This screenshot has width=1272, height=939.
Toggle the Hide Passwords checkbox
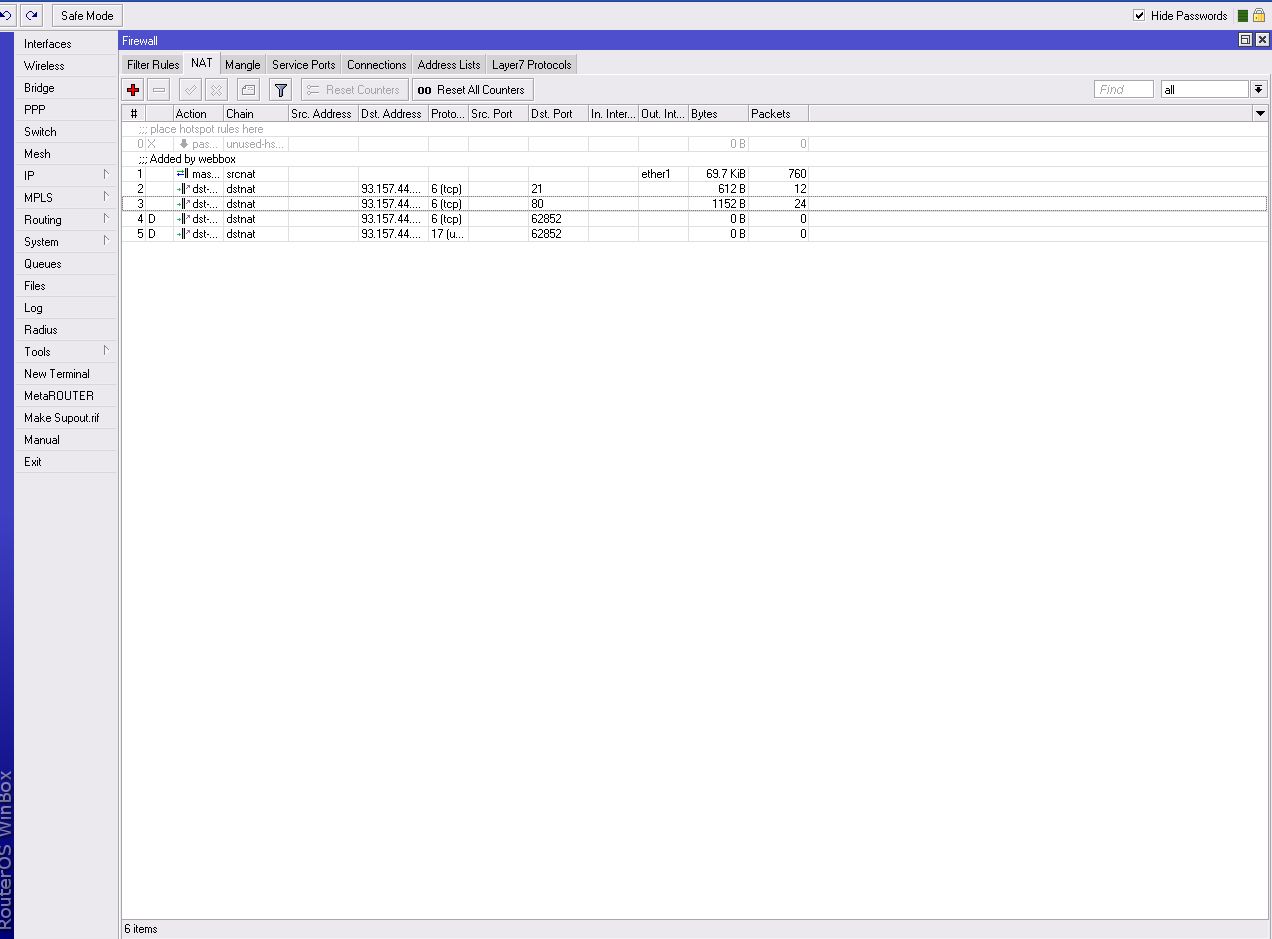[x=1139, y=15]
